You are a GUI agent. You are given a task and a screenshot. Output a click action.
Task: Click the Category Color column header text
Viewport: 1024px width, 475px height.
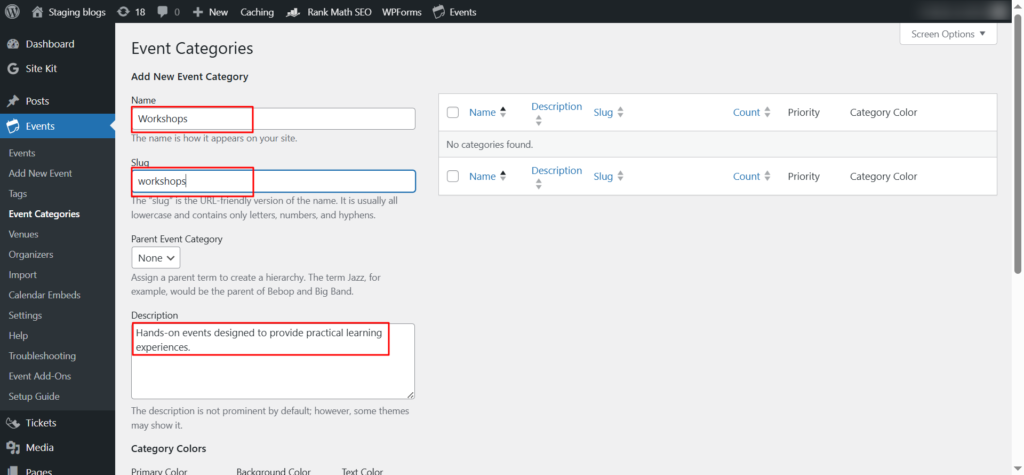(x=884, y=112)
